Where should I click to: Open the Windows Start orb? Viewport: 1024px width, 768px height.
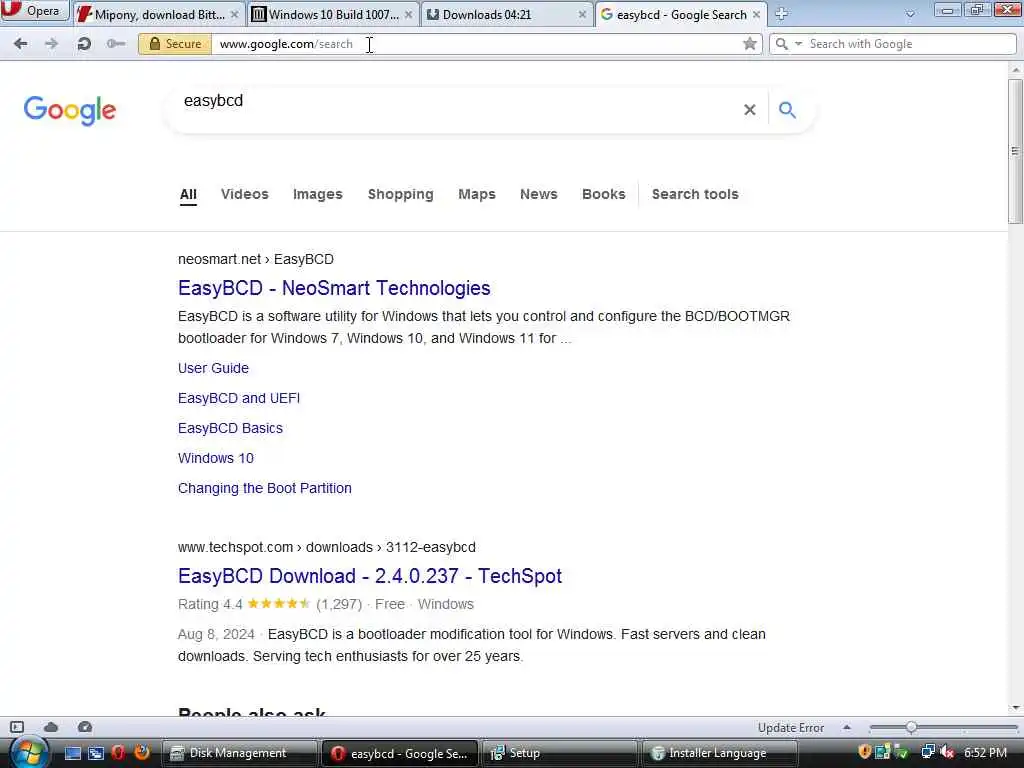click(27, 752)
